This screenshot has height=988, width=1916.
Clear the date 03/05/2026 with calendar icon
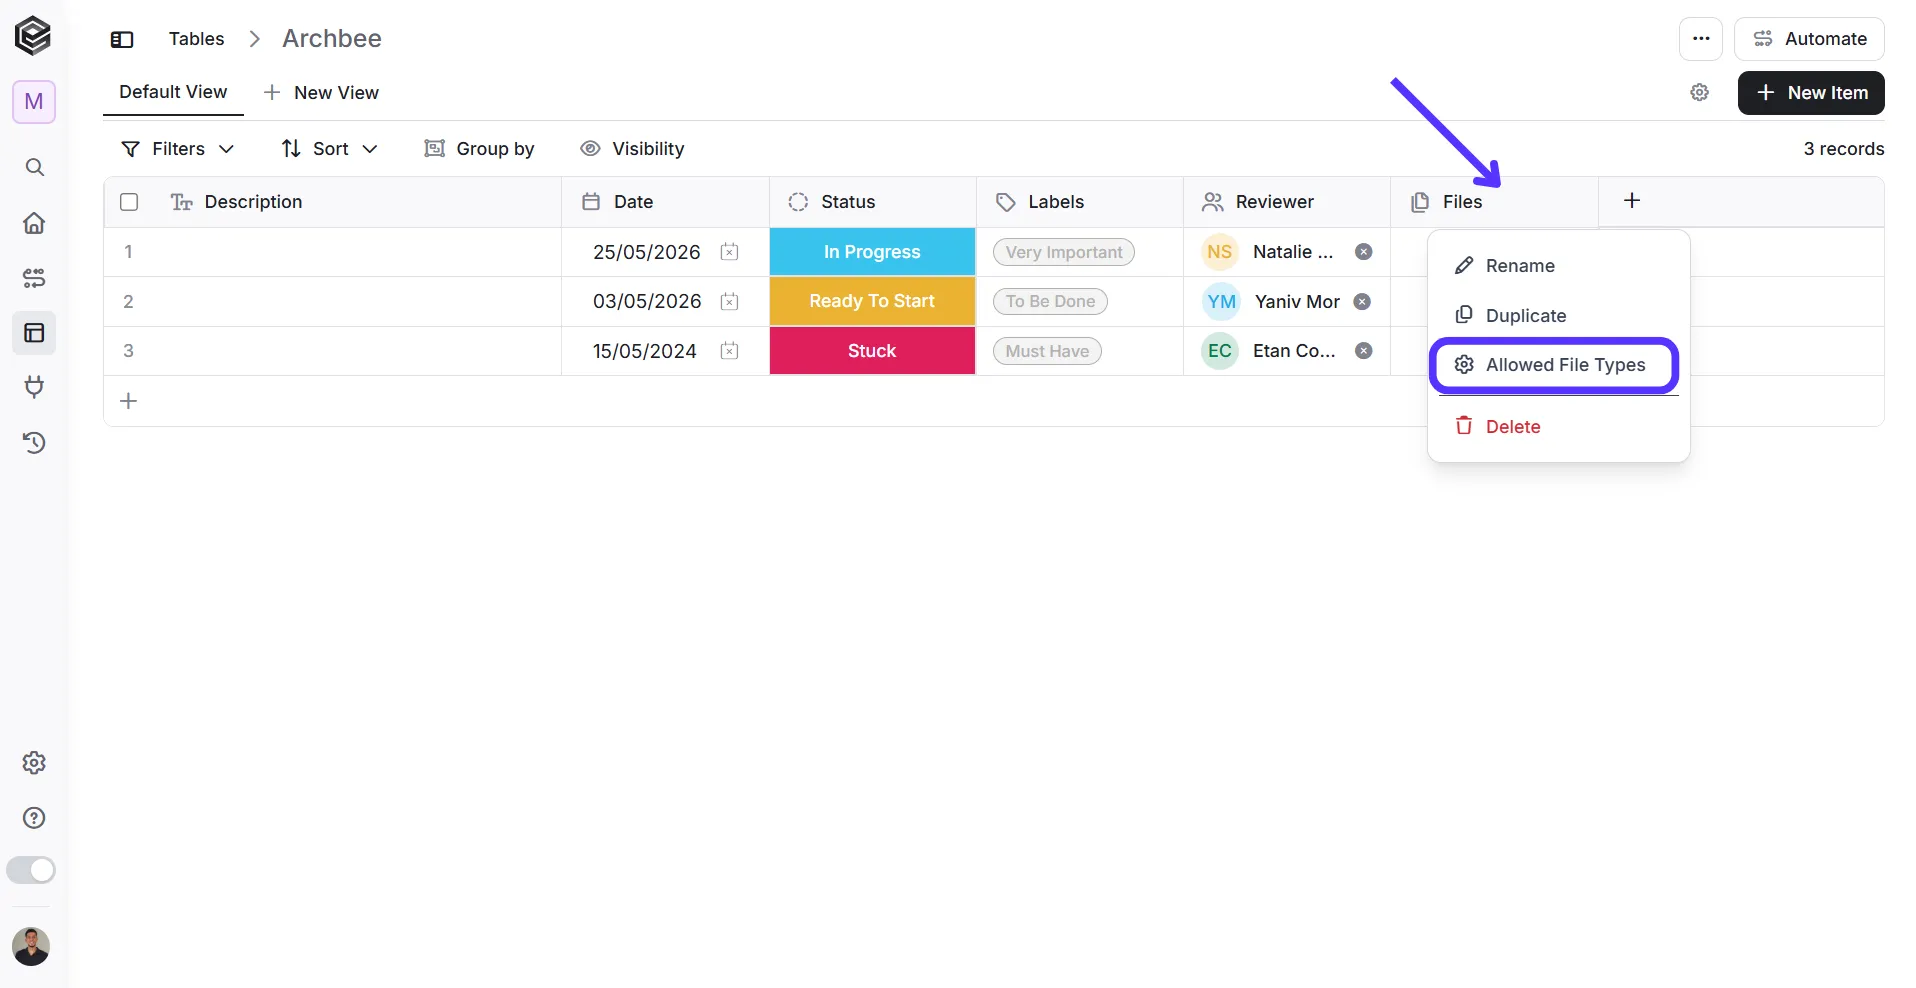(x=730, y=301)
